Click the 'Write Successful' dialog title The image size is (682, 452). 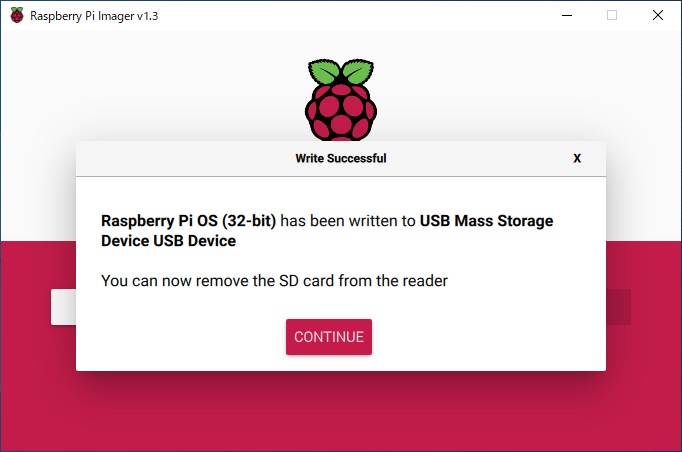click(341, 158)
